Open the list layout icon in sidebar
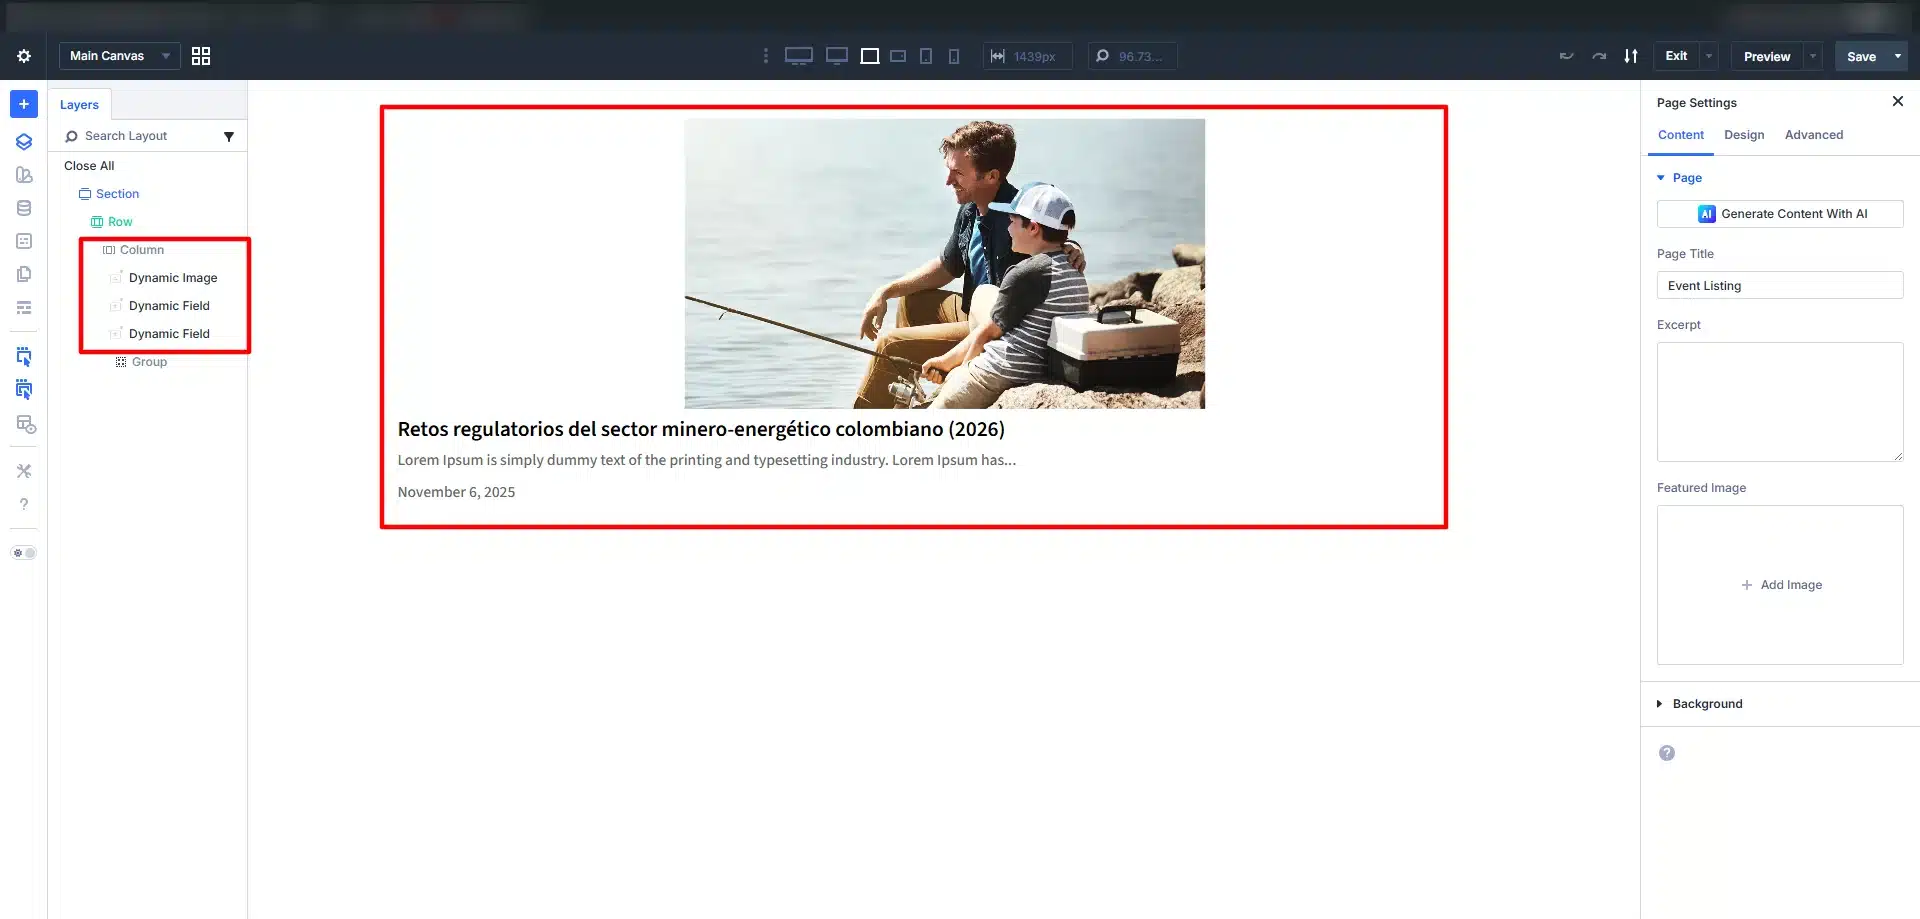 pyautogui.click(x=24, y=307)
